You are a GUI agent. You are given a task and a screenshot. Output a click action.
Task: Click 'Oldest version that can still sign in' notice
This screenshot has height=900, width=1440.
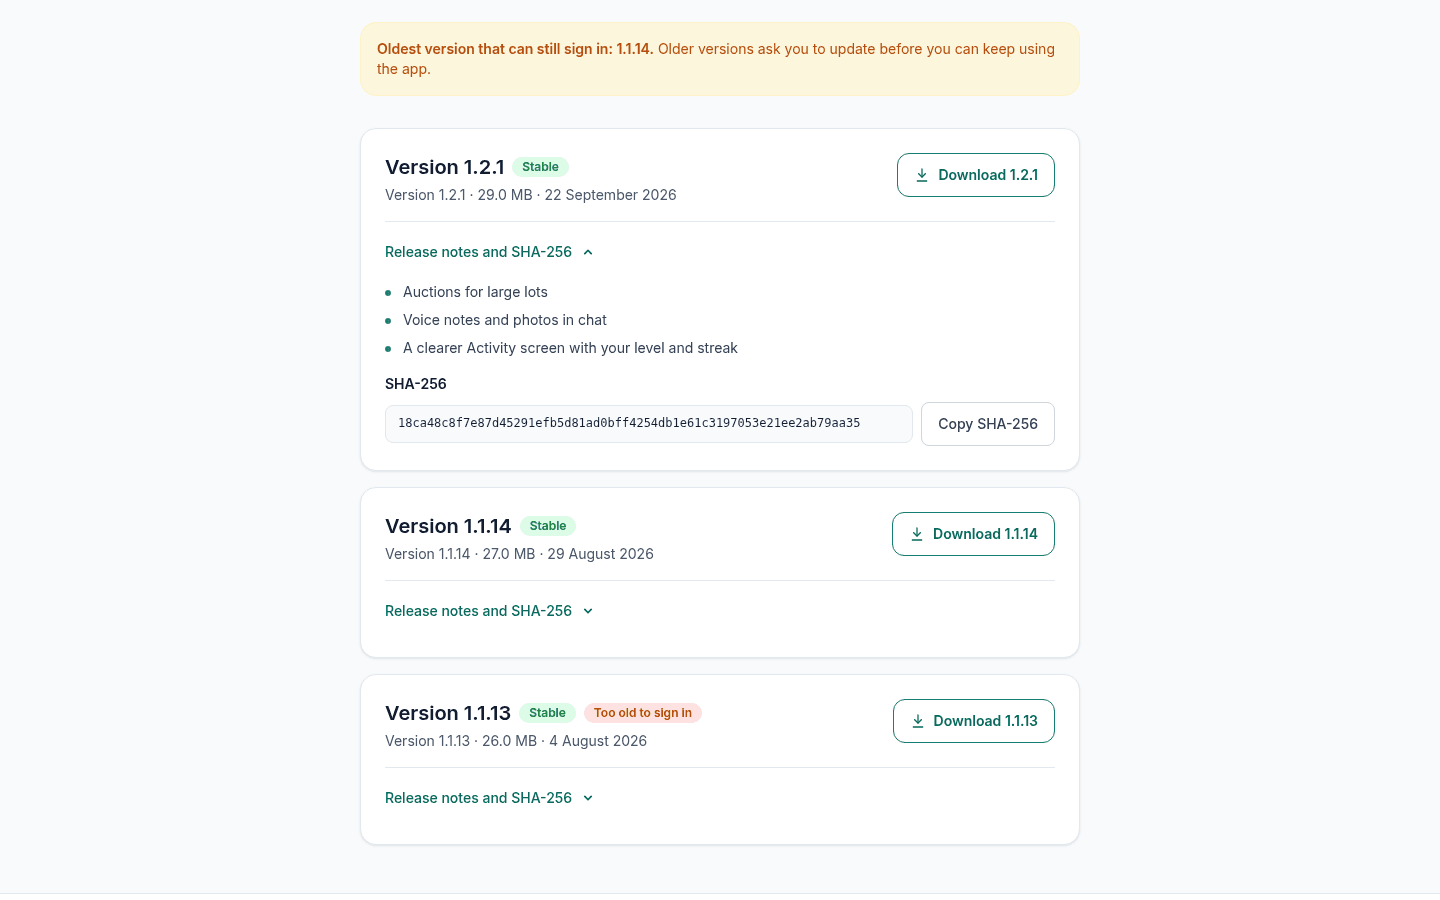720,59
